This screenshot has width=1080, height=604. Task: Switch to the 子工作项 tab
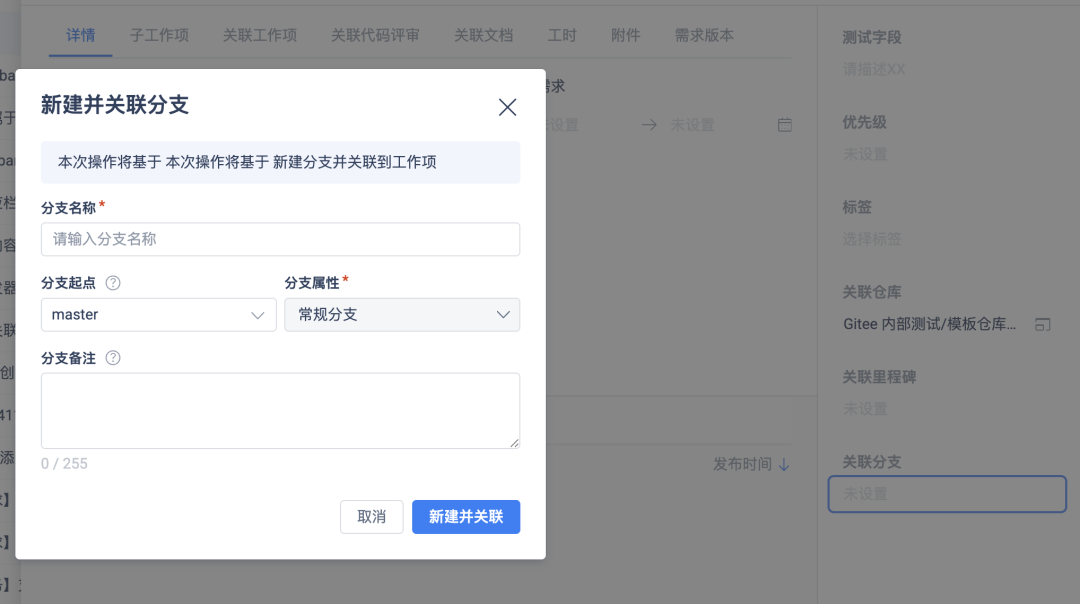(159, 35)
